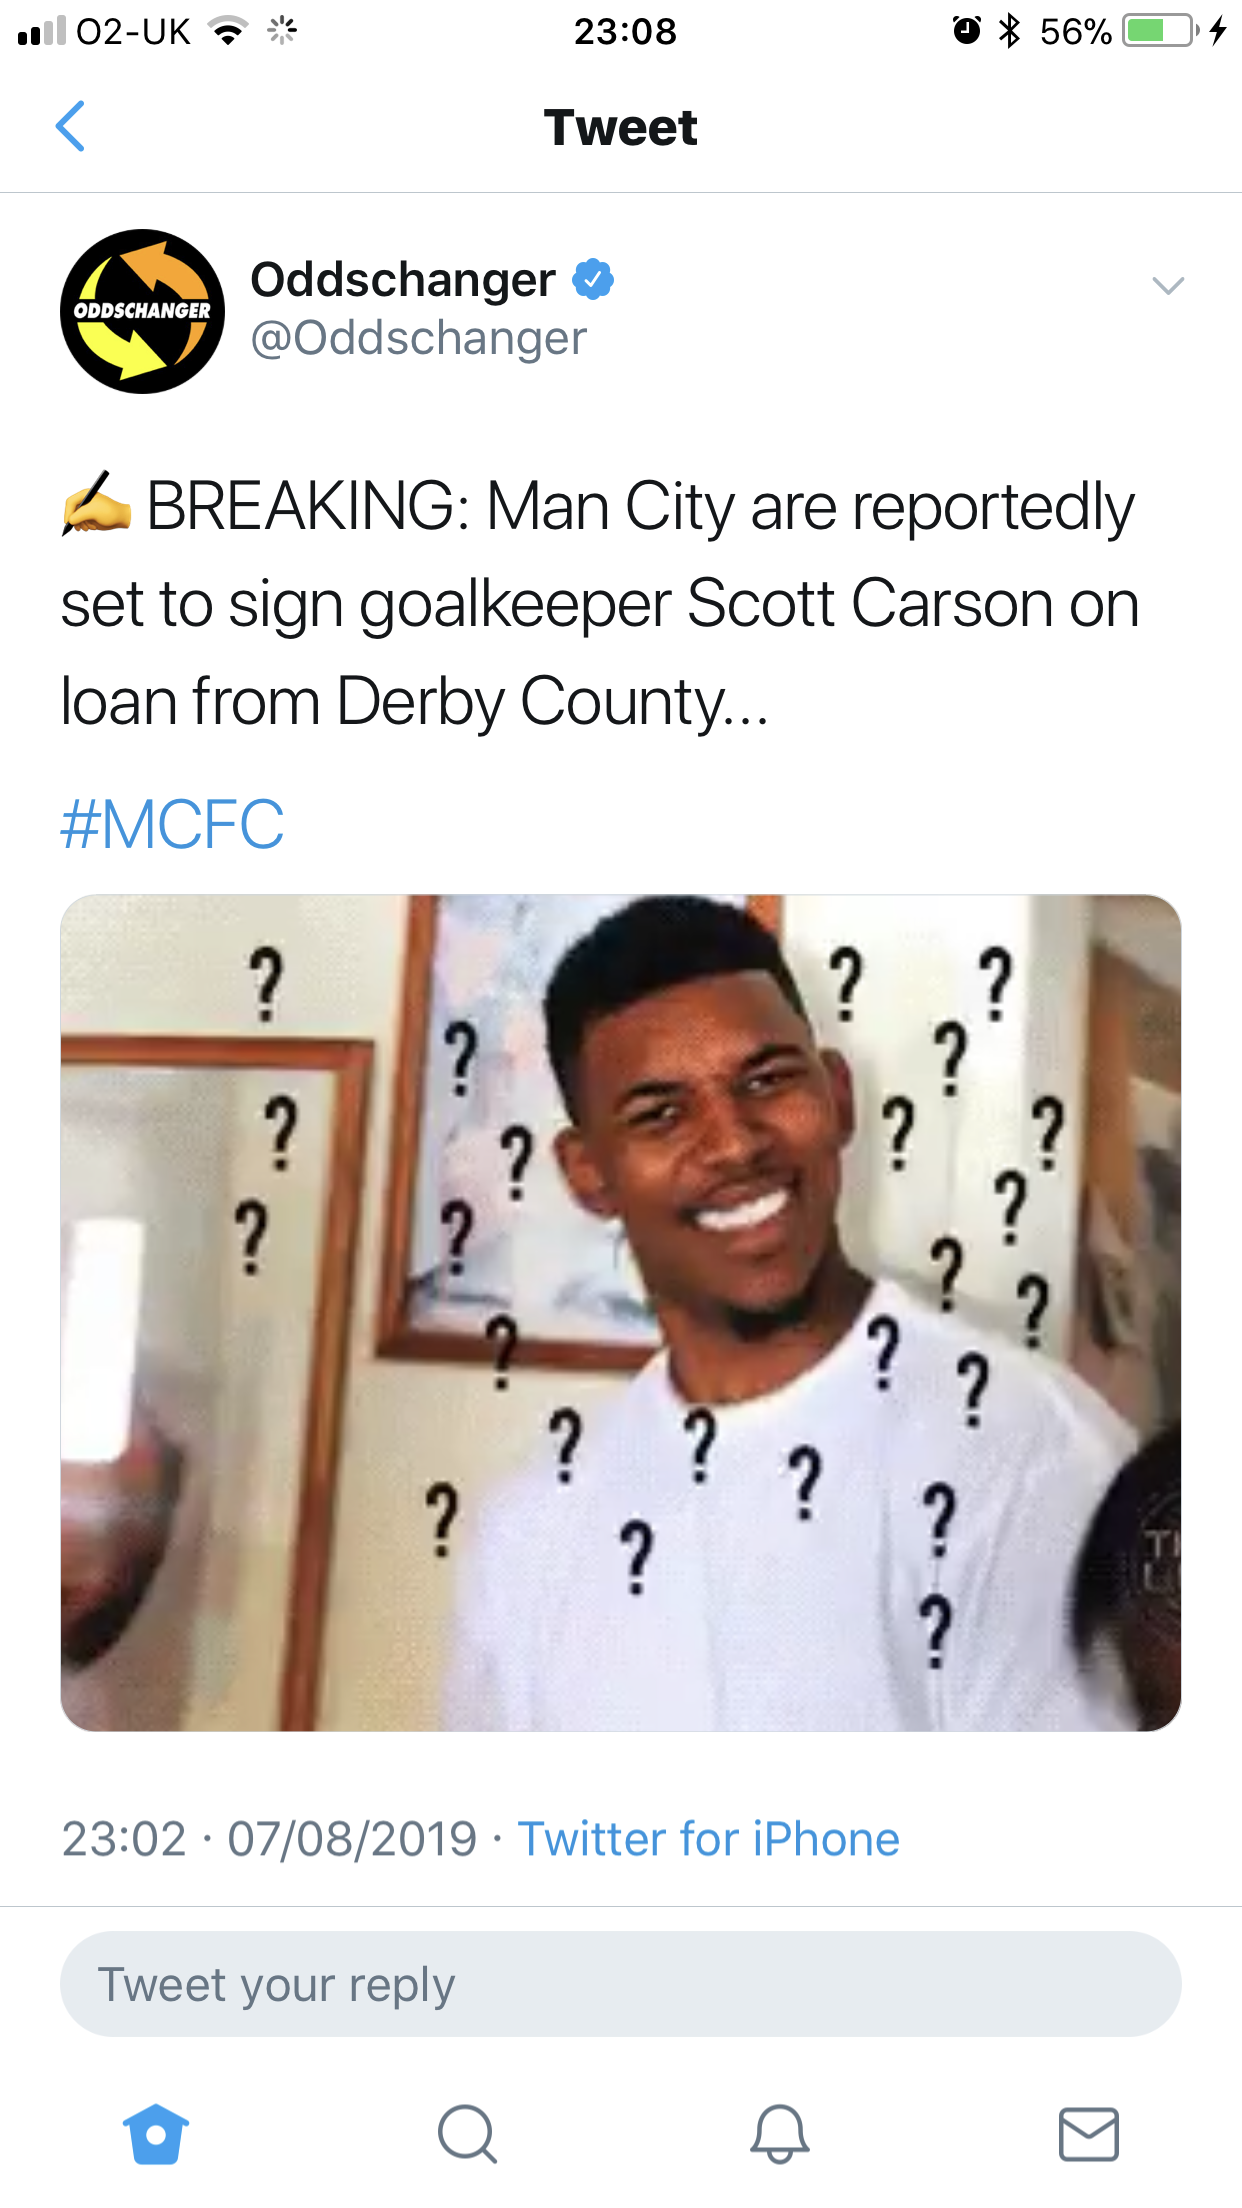Open the Oddschanger display name
1242x2208 pixels.
pos(403,279)
